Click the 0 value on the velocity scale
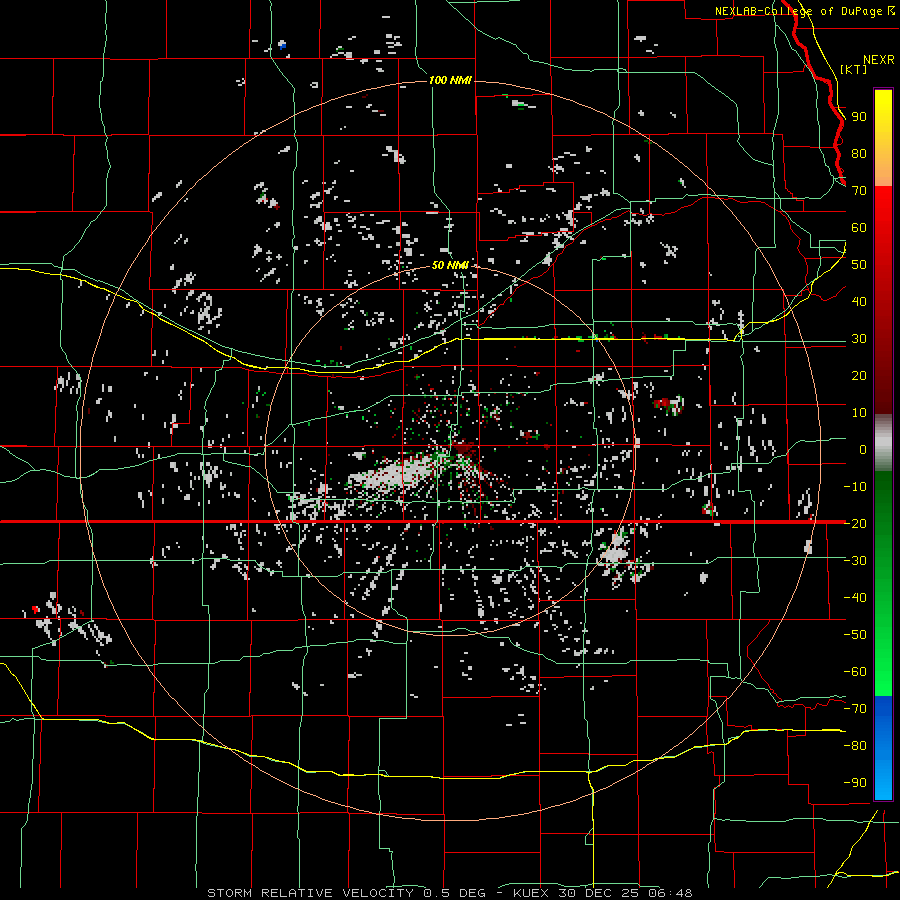 coord(863,450)
